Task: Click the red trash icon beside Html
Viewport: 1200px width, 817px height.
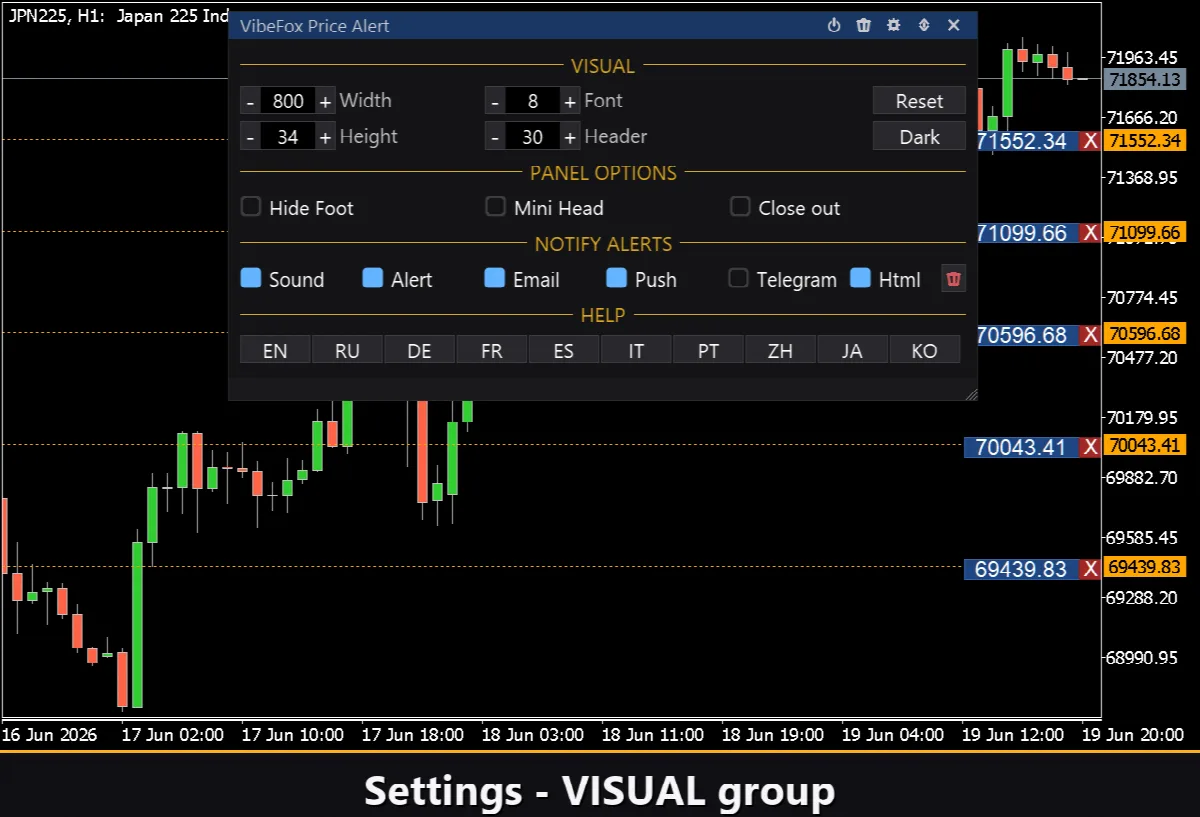Action: pyautogui.click(x=953, y=279)
